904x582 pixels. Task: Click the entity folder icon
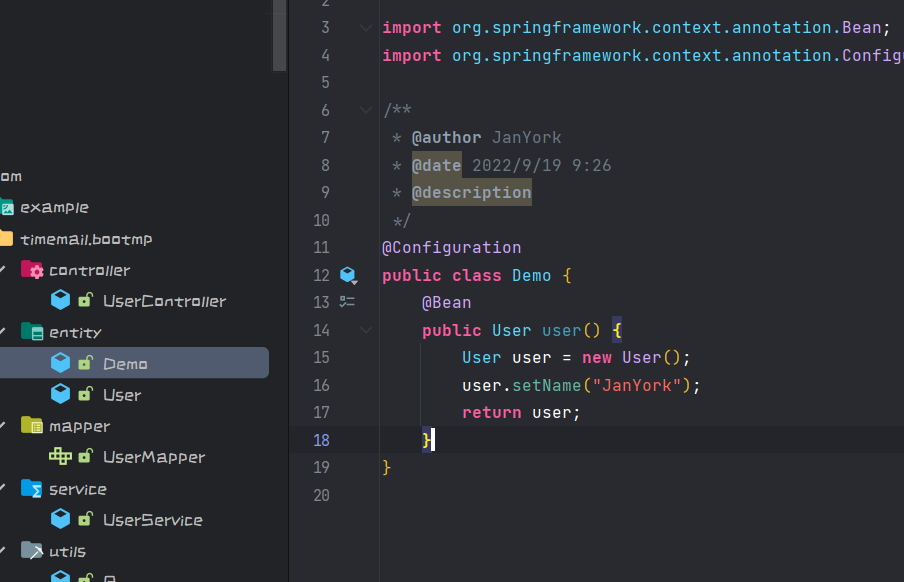point(32,332)
